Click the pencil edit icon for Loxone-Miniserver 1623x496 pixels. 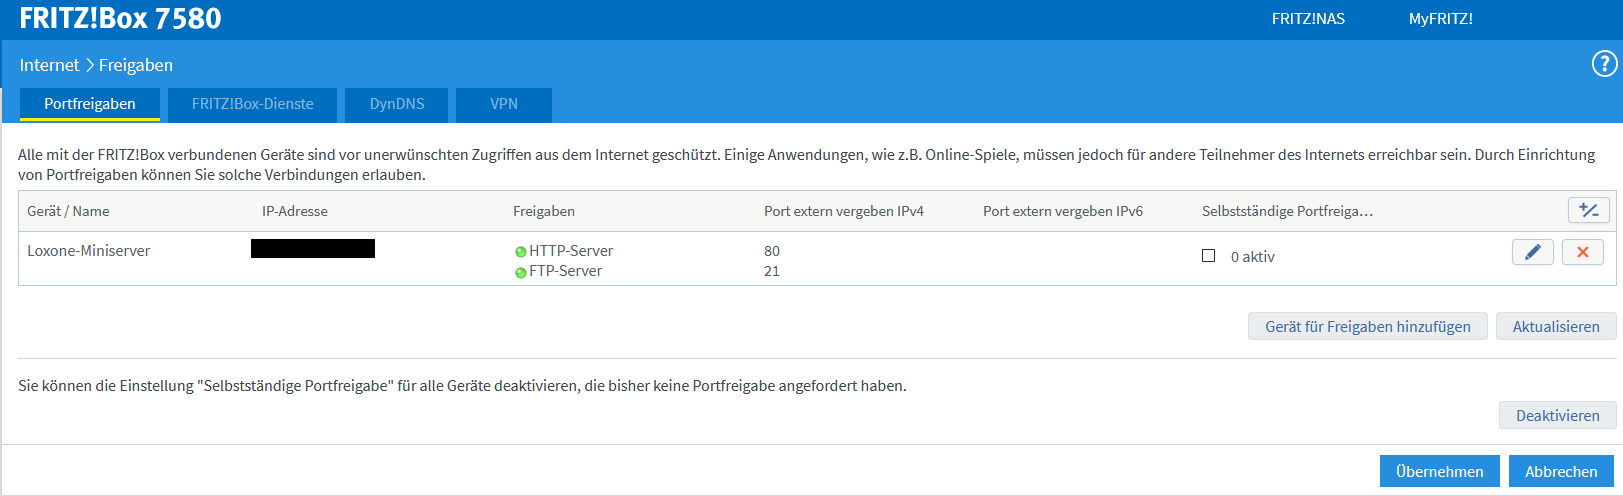[1532, 252]
